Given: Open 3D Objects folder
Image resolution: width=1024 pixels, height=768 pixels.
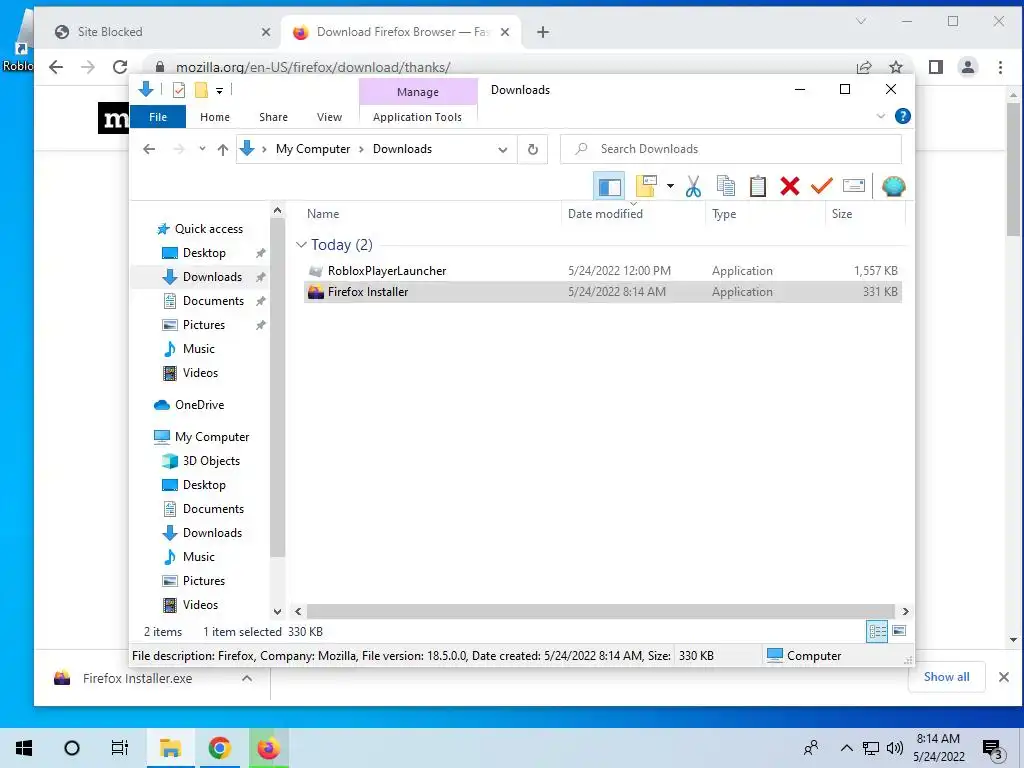Looking at the screenshot, I should [211, 461].
